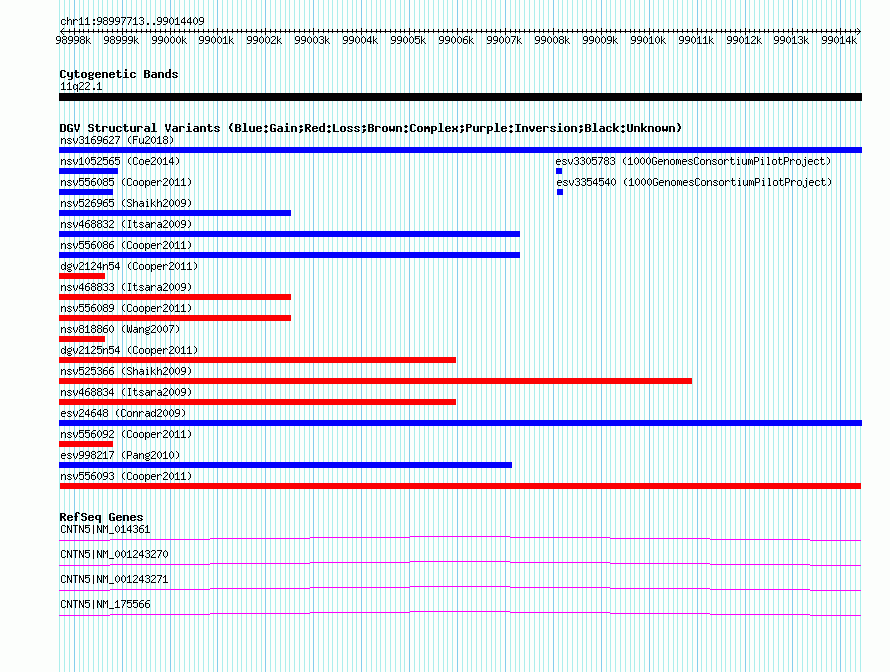Open the CNTN5|NM_014361 gene label
Viewport: 890px width, 672px height.
105,530
